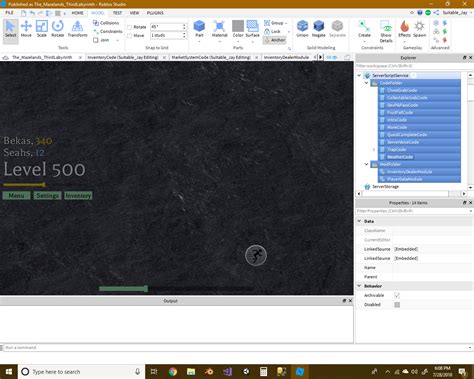Viewport: 474px width, 379px height.
Task: Click the Filter workspace search field
Action: point(414,66)
